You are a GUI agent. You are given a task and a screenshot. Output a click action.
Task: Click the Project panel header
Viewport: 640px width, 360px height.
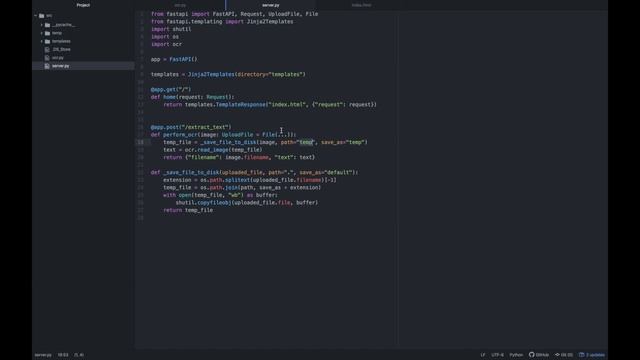click(x=83, y=5)
